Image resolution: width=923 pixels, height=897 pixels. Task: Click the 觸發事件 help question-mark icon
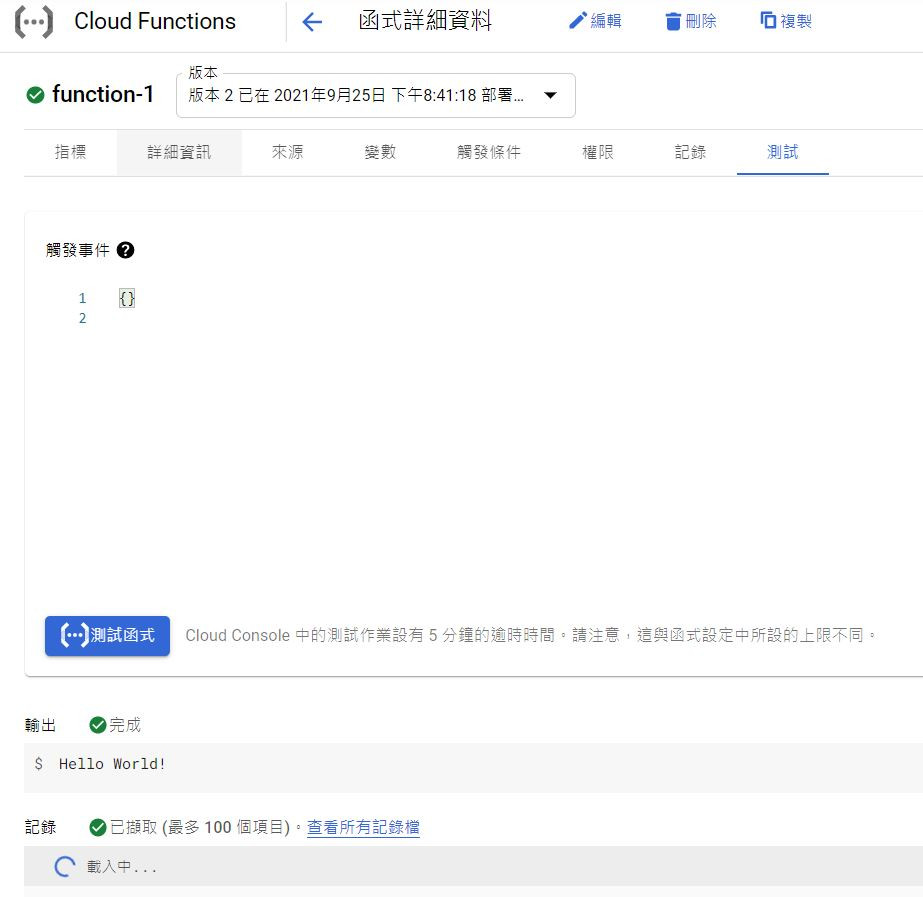[125, 250]
